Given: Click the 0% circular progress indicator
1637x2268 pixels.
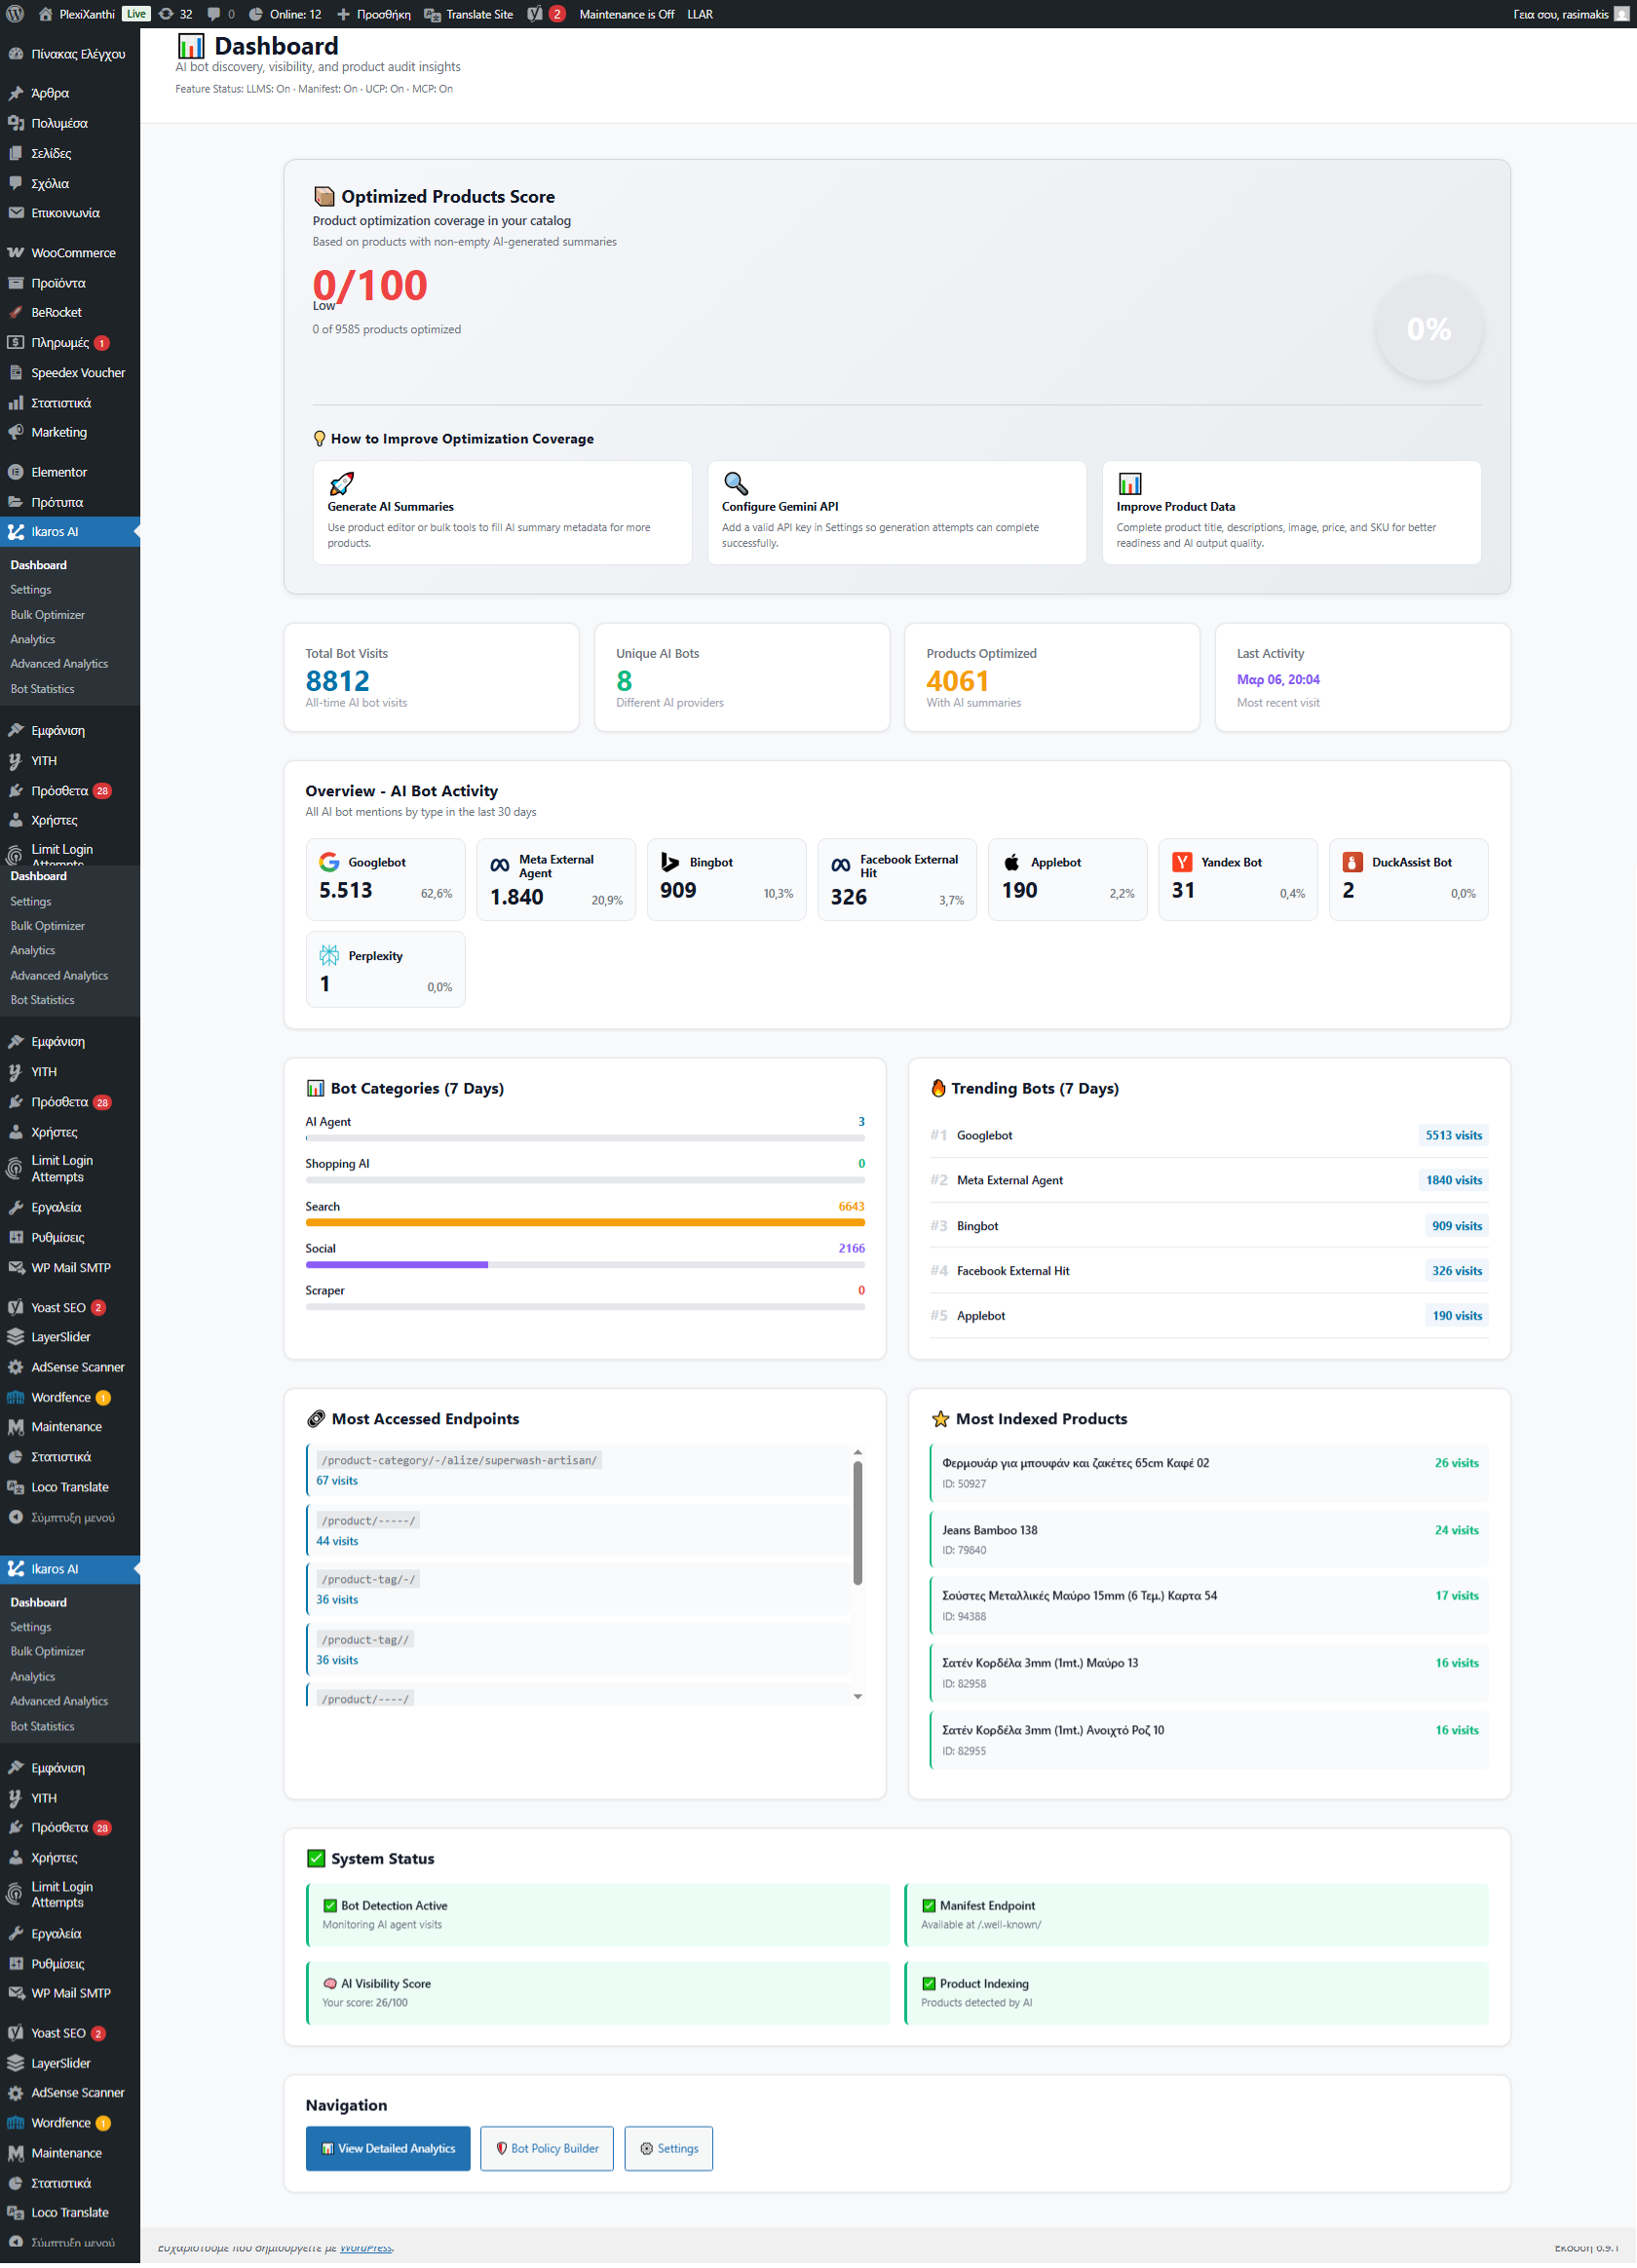Looking at the screenshot, I should (1429, 328).
